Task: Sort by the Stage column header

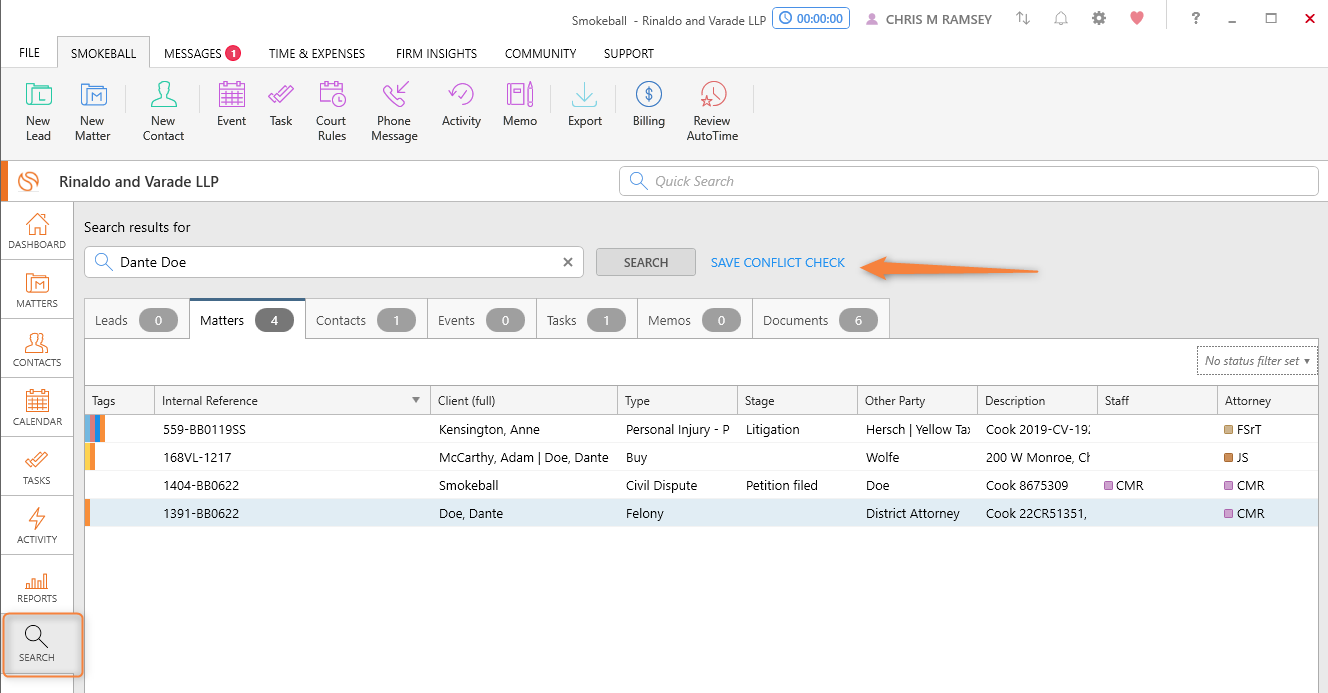Action: [x=797, y=400]
